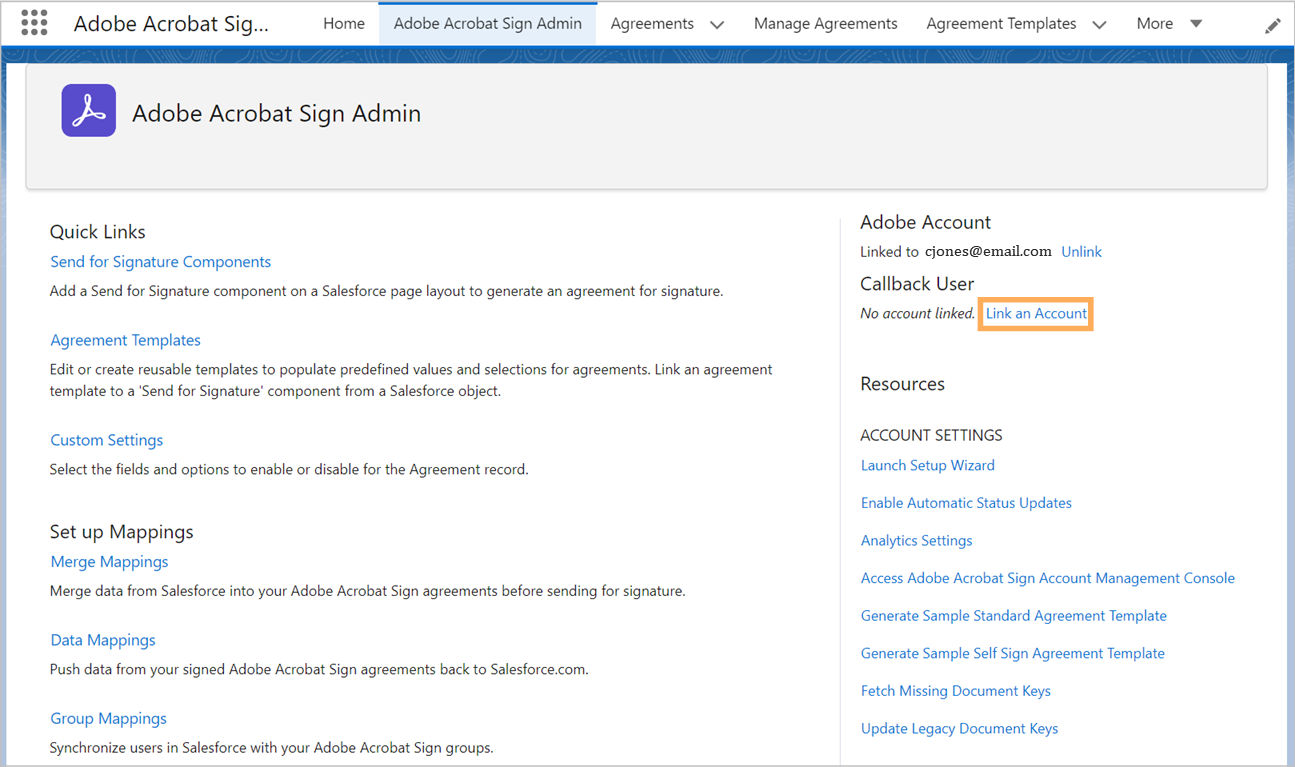Open Agreement Templates quick link
The height and width of the screenshot is (767, 1295).
click(126, 340)
